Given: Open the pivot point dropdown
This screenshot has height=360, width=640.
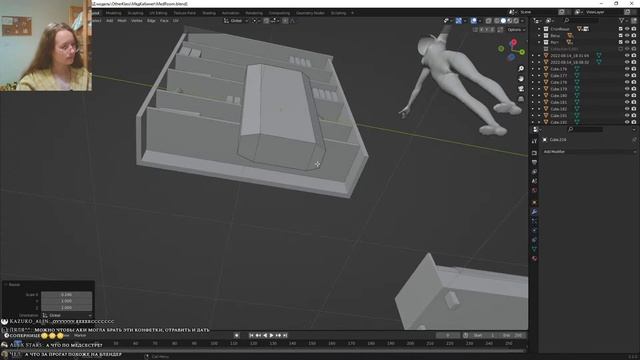Looking at the screenshot, I should pyautogui.click(x=256, y=20).
